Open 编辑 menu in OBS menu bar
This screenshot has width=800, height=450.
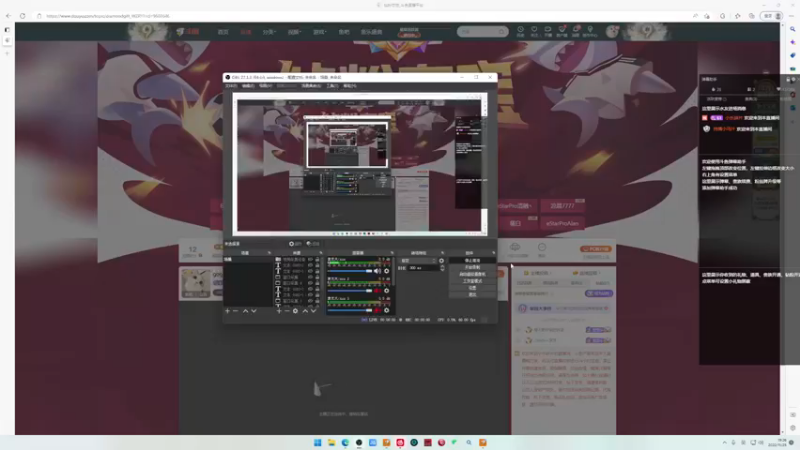[x=248, y=86]
